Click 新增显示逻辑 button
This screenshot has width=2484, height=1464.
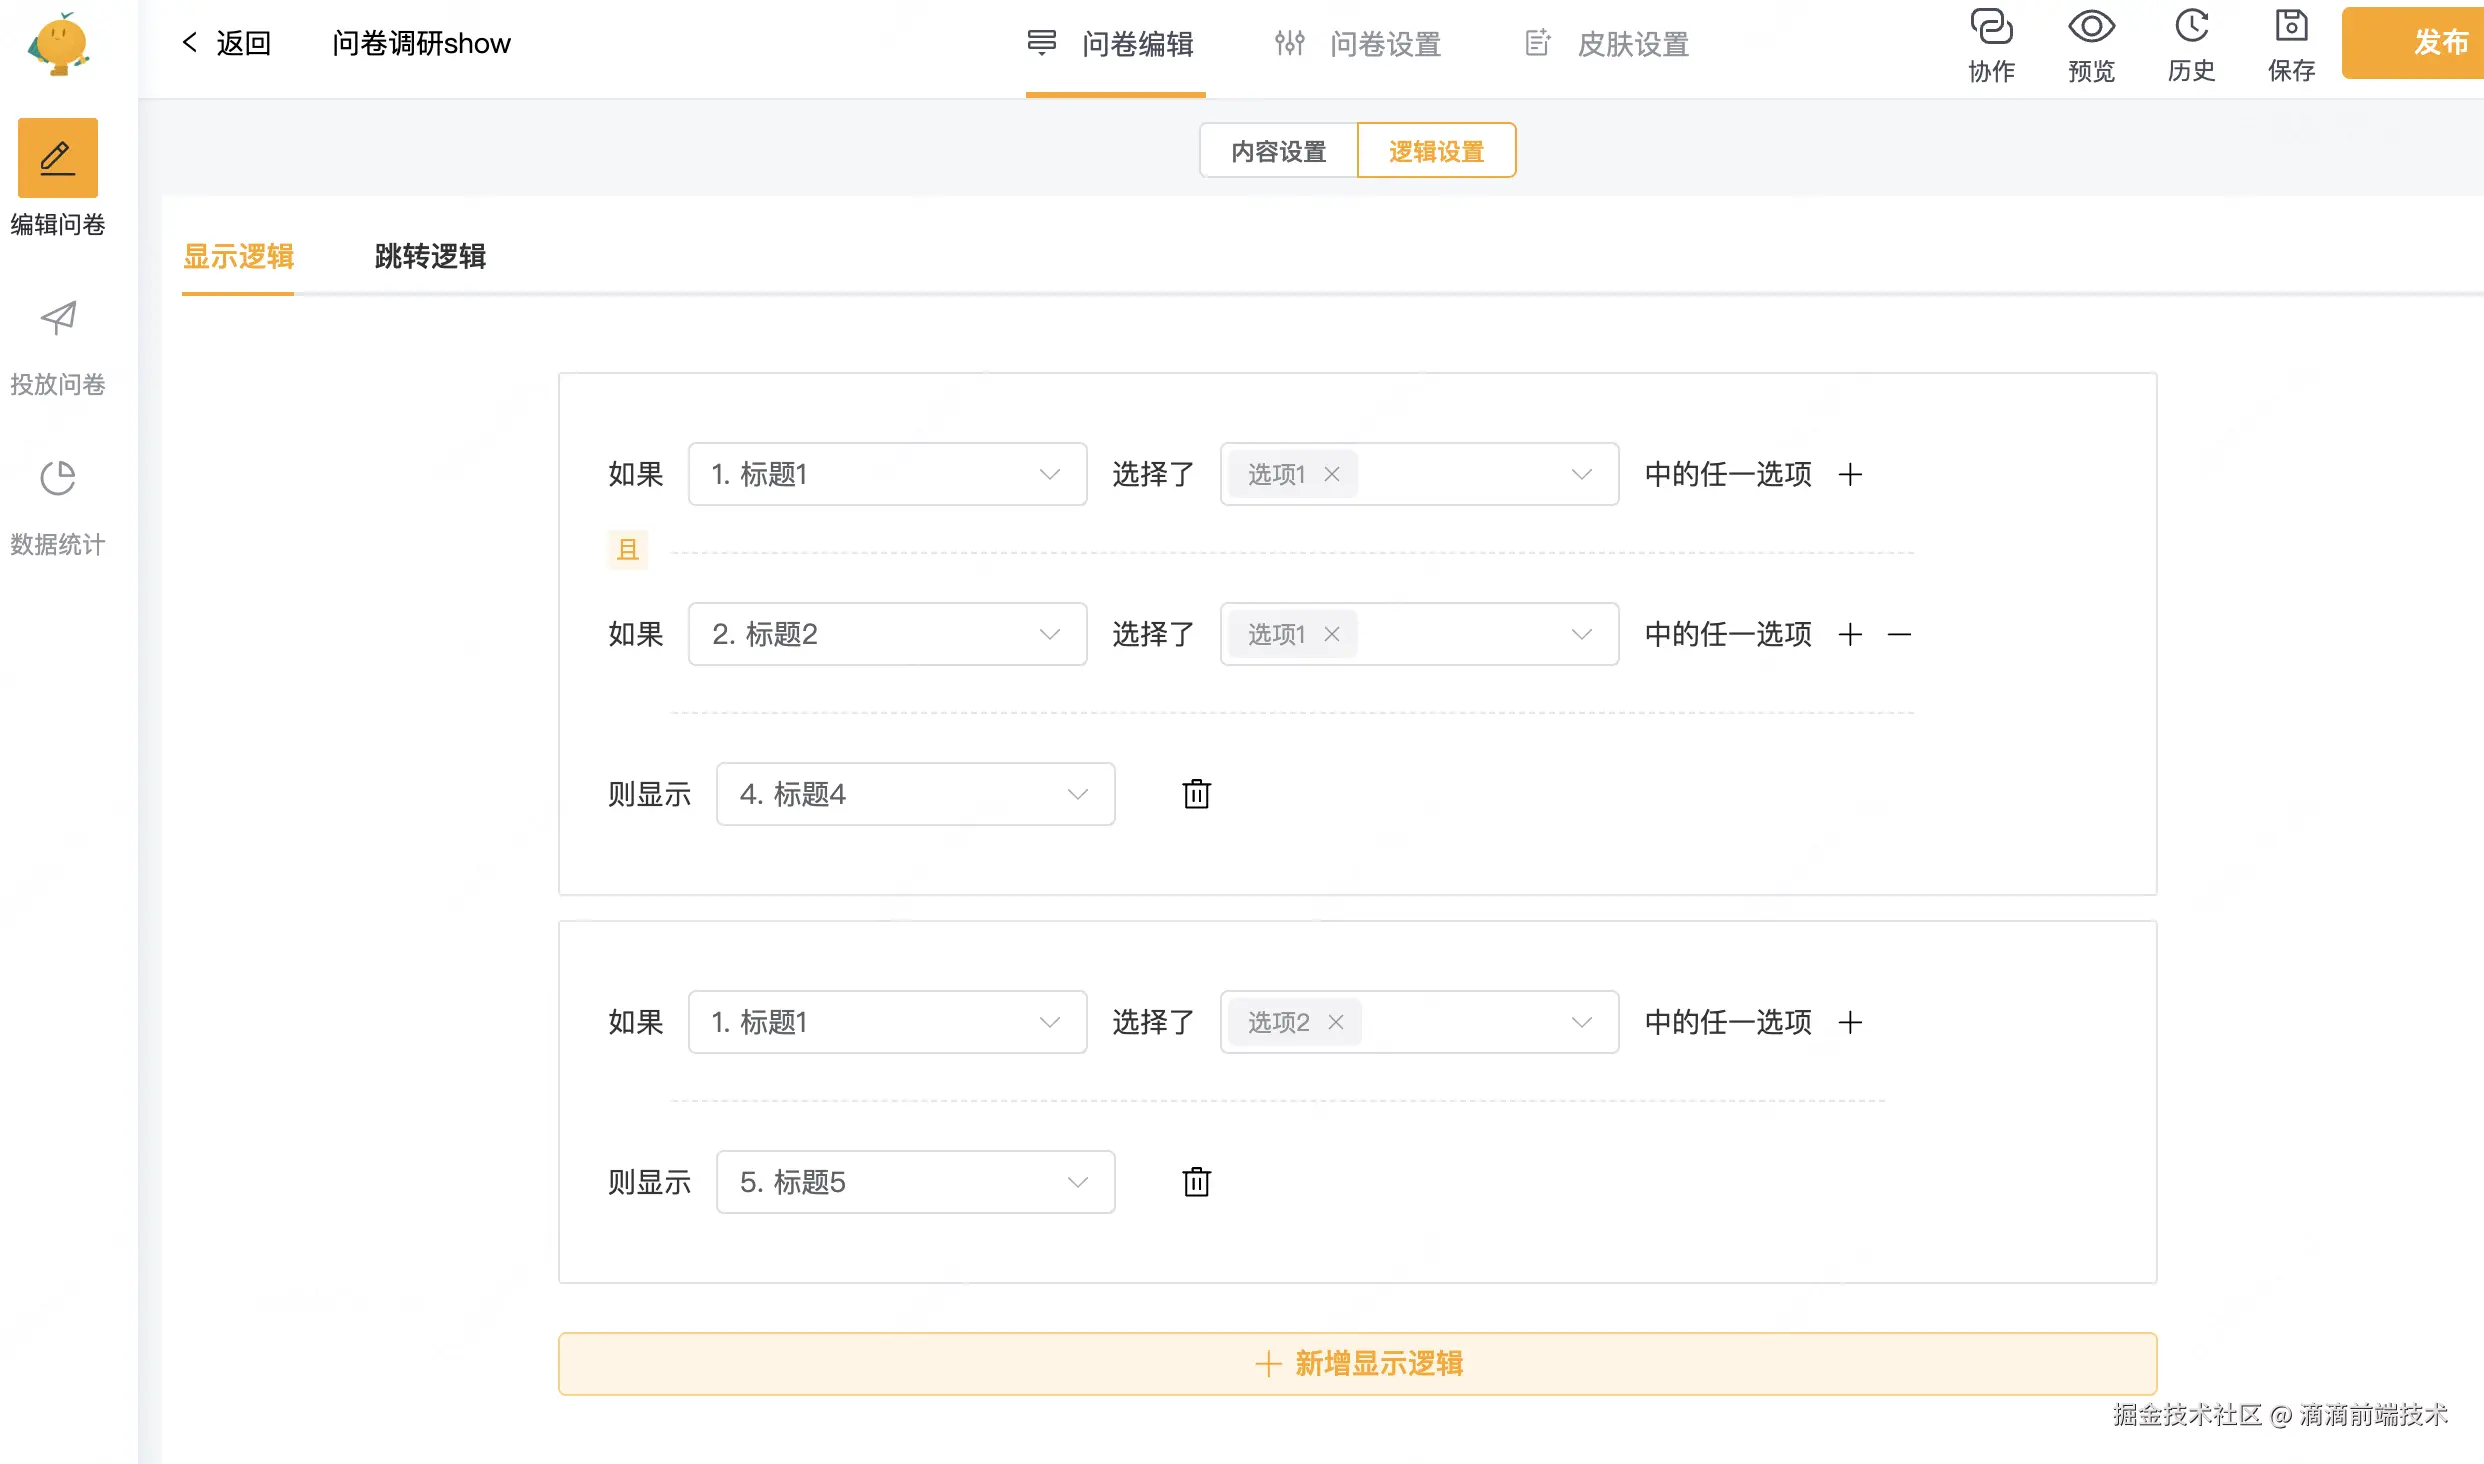[x=1357, y=1363]
